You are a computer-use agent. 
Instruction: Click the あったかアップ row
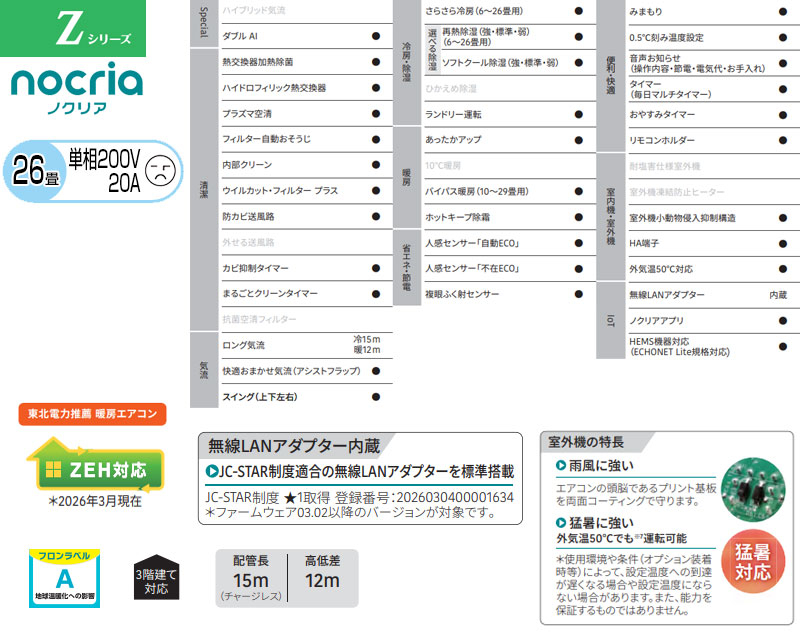[x=510, y=140]
